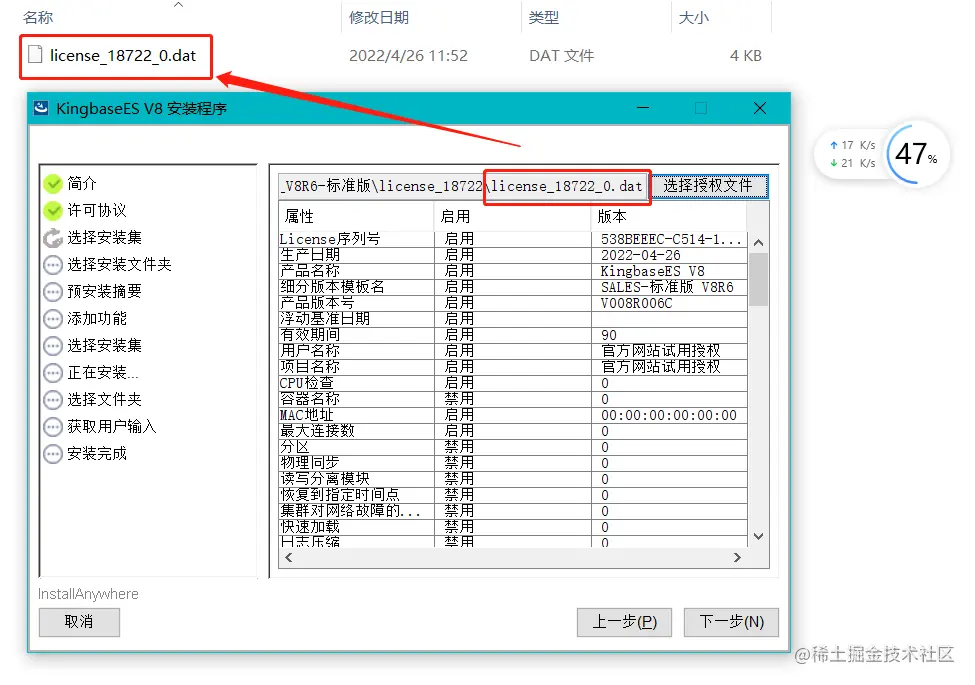The height and width of the screenshot is (685, 975).
Task: Sort files by the 名称 column header
Action: pos(38,17)
